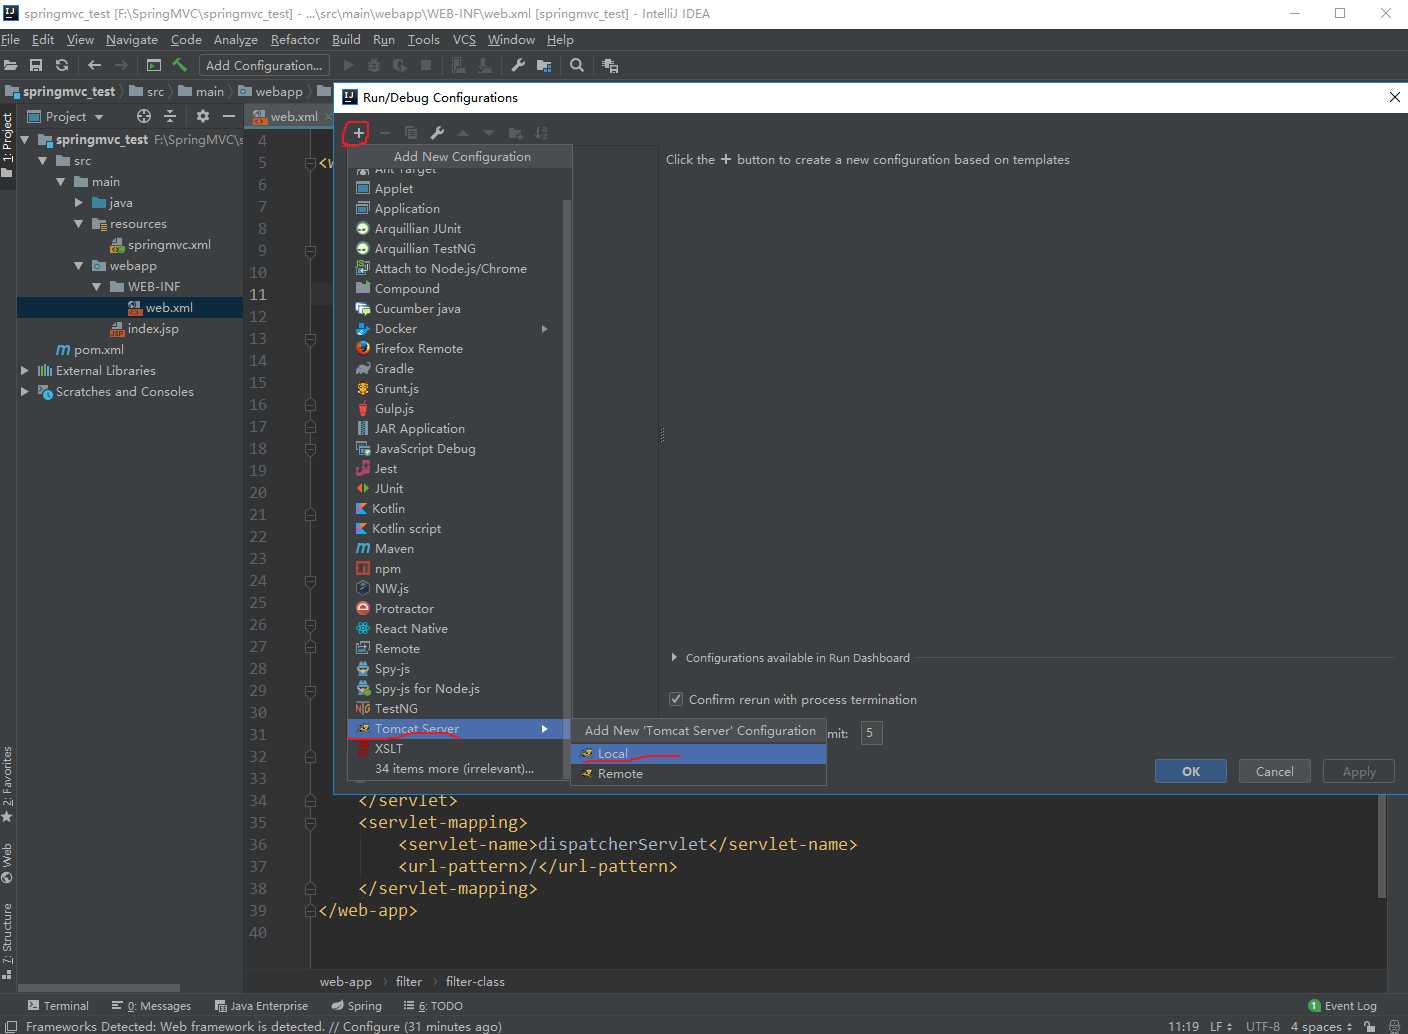This screenshot has height=1034, width=1408.
Task: Open the Refactor menu
Action: 295,40
